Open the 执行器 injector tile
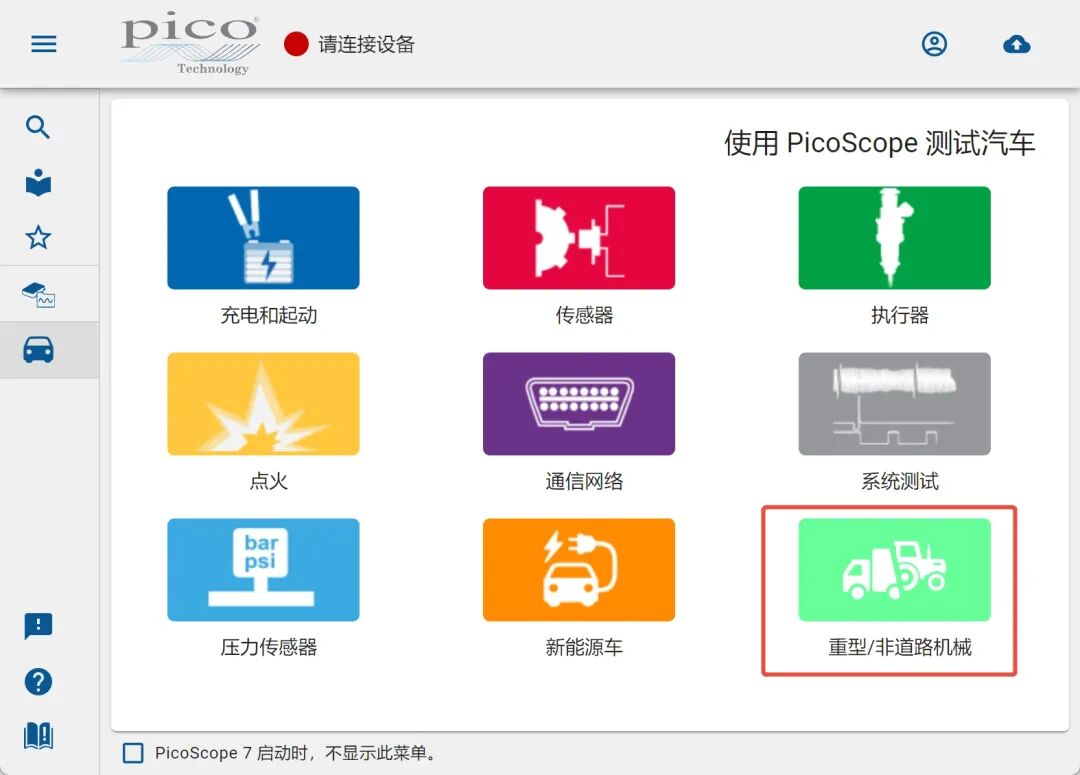 pyautogui.click(x=894, y=238)
